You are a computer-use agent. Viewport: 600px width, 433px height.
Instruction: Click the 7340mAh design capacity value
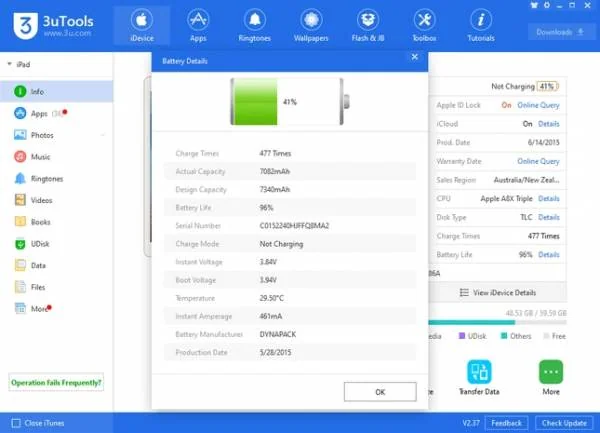tap(274, 189)
